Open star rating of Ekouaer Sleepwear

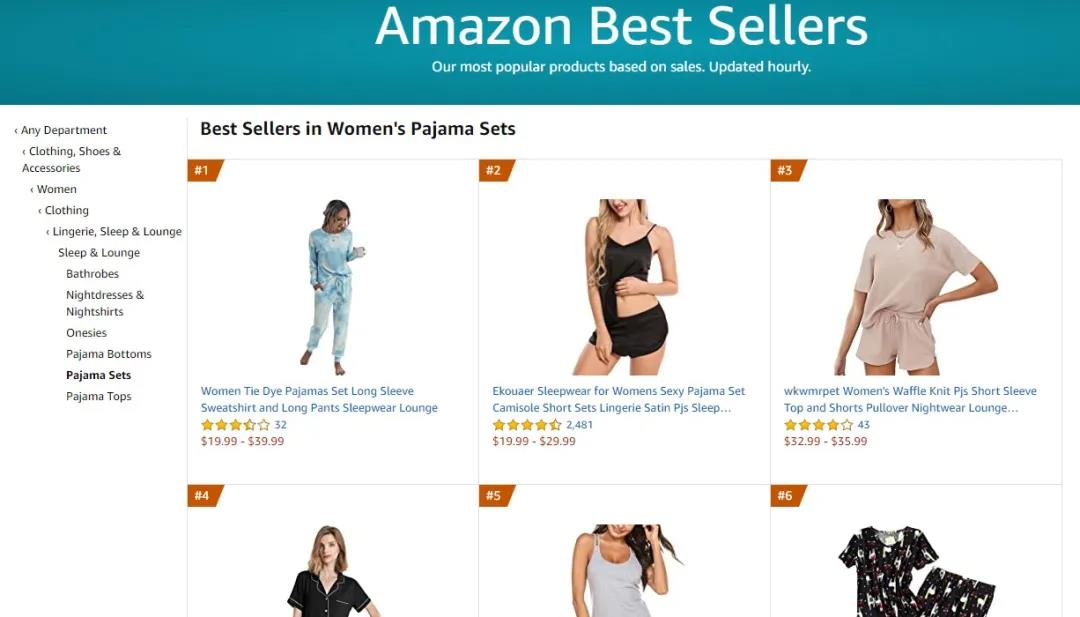[527, 425]
